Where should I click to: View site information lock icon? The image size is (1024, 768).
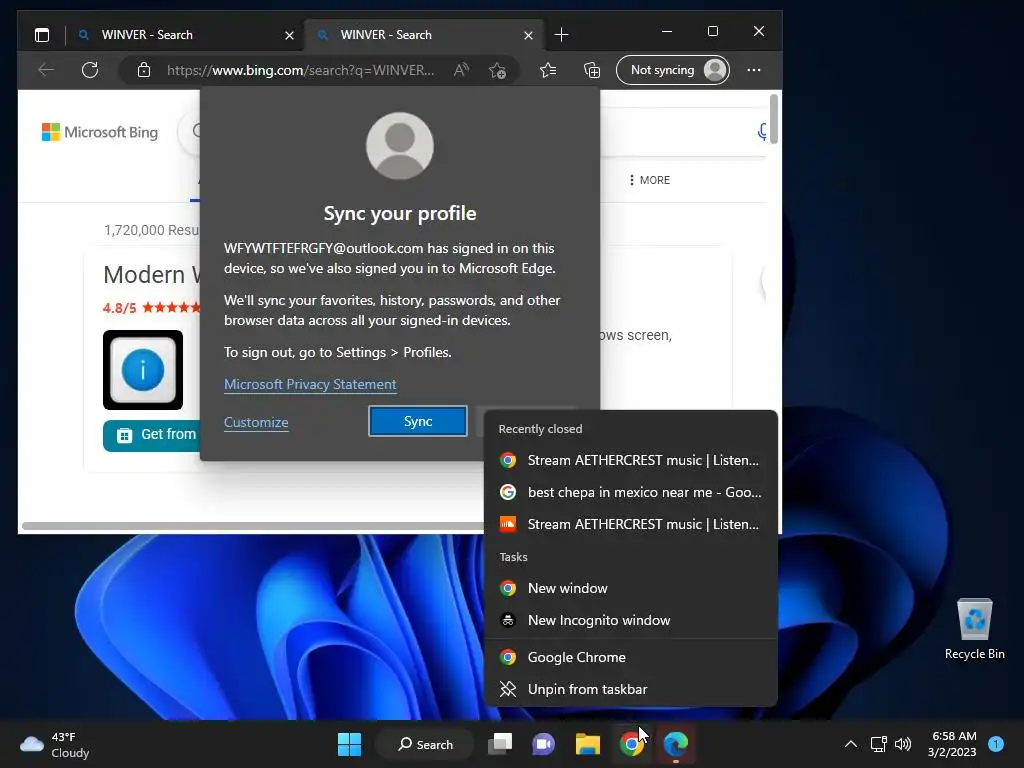(144, 70)
